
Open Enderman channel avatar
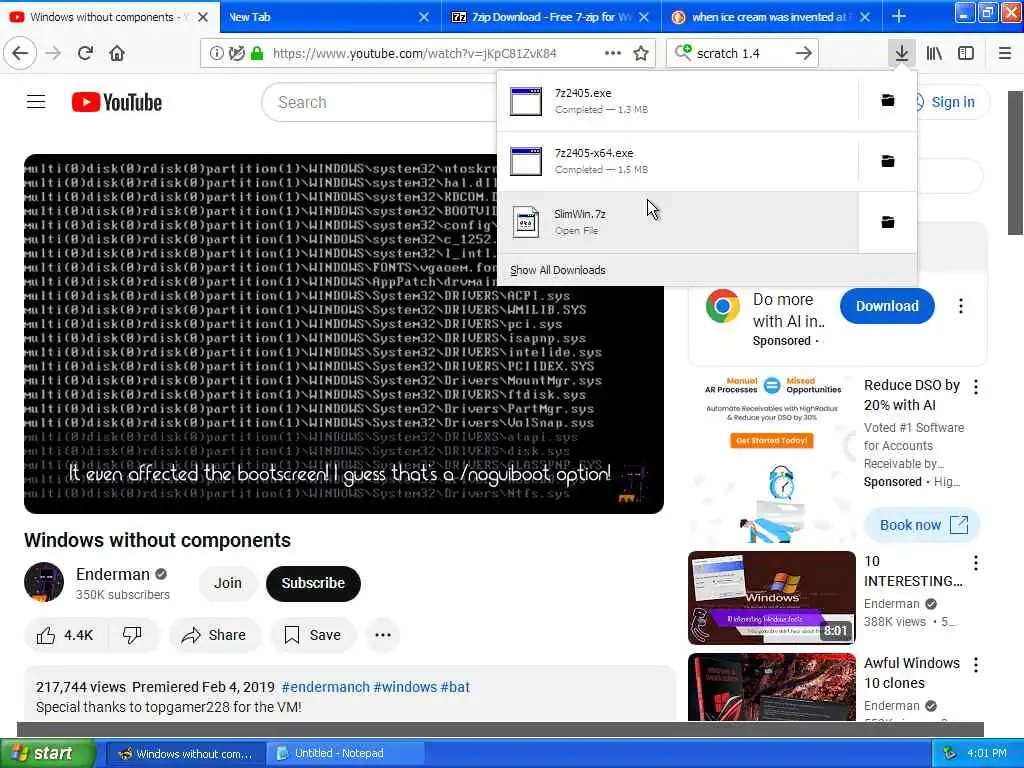[44, 582]
